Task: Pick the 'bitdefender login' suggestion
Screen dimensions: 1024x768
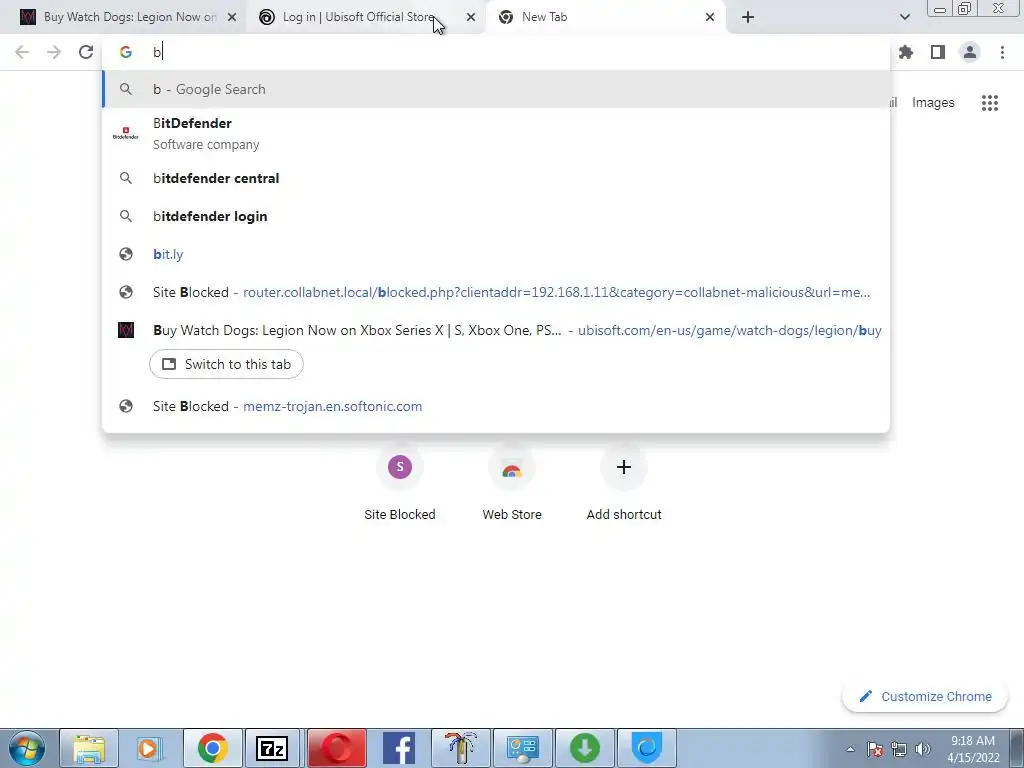Action: coord(496,216)
